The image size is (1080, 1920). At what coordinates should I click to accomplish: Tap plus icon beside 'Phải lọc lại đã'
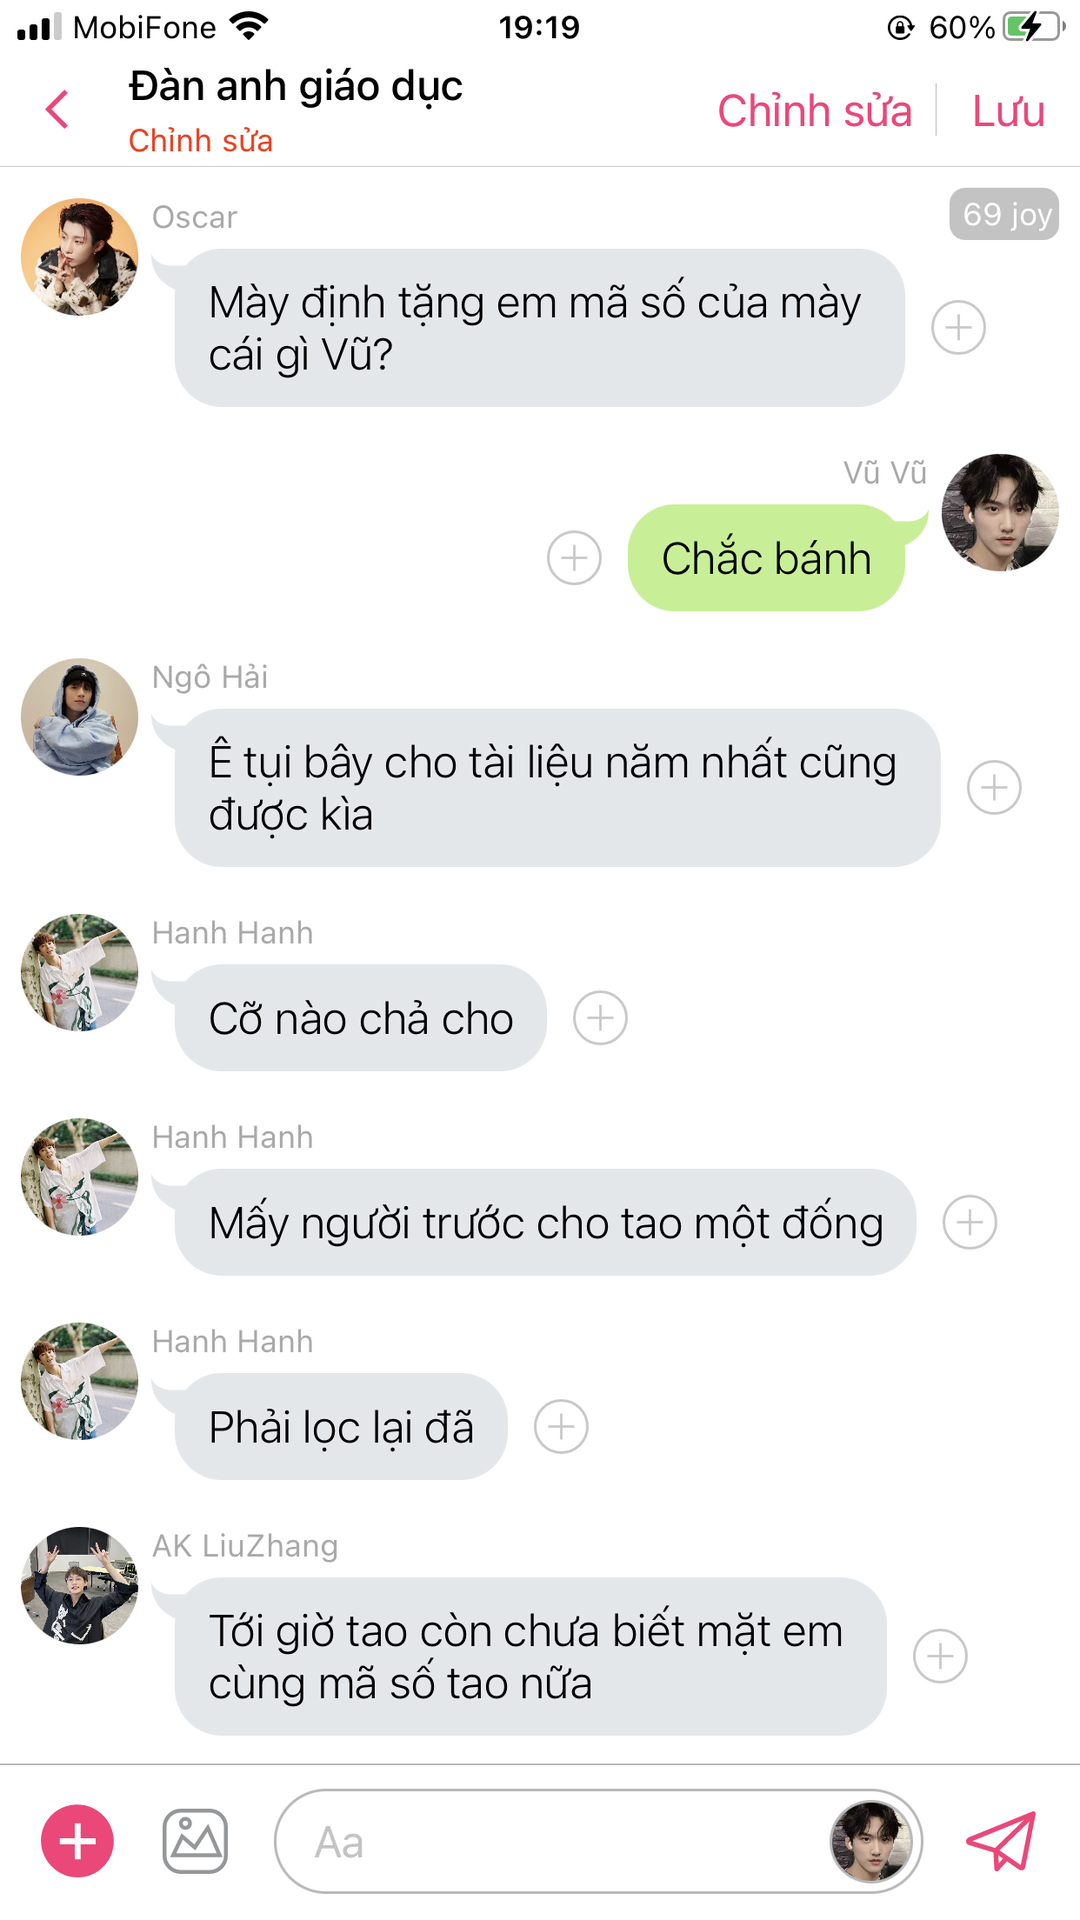[562, 1427]
